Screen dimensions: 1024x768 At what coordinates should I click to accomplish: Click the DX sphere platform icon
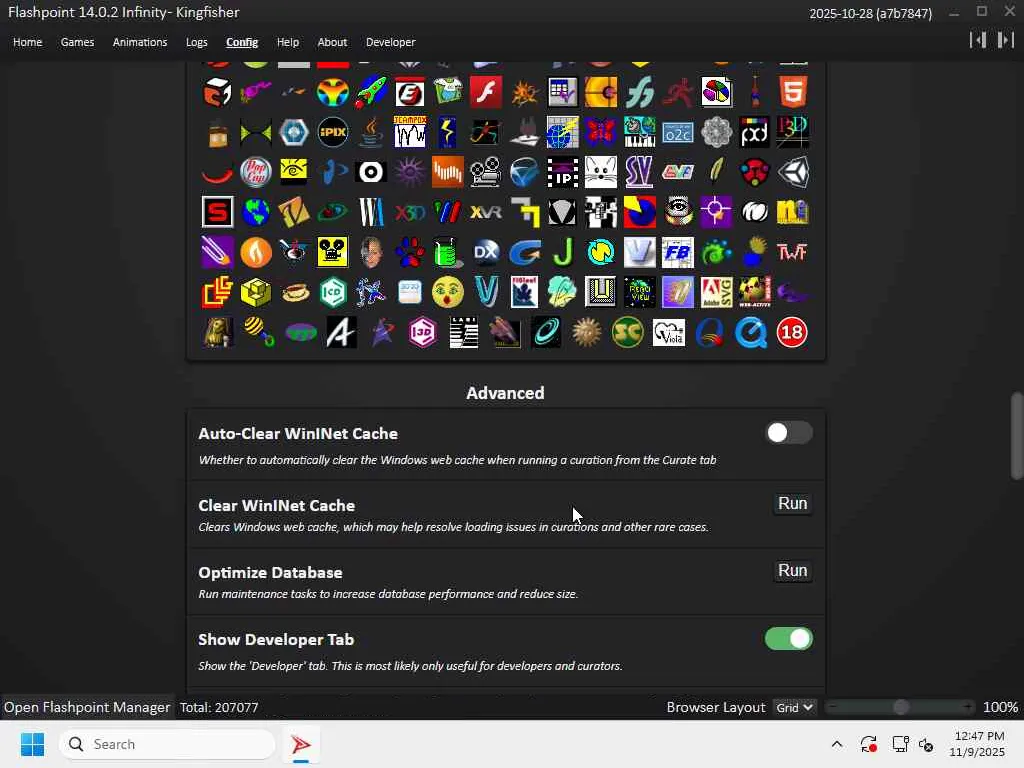[x=486, y=252]
